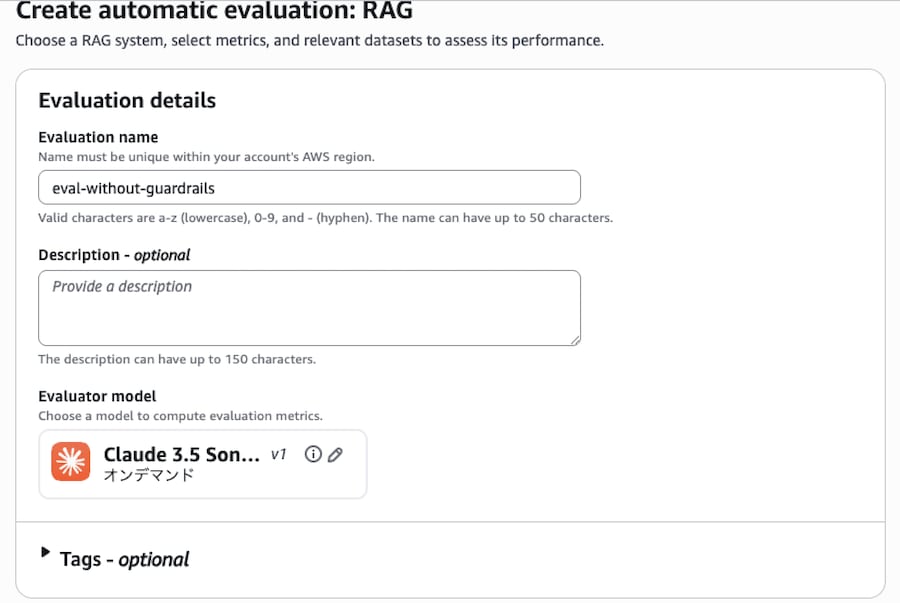
Task: Click the info icon beside Claude 3.5 Sonnet
Action: click(313, 455)
